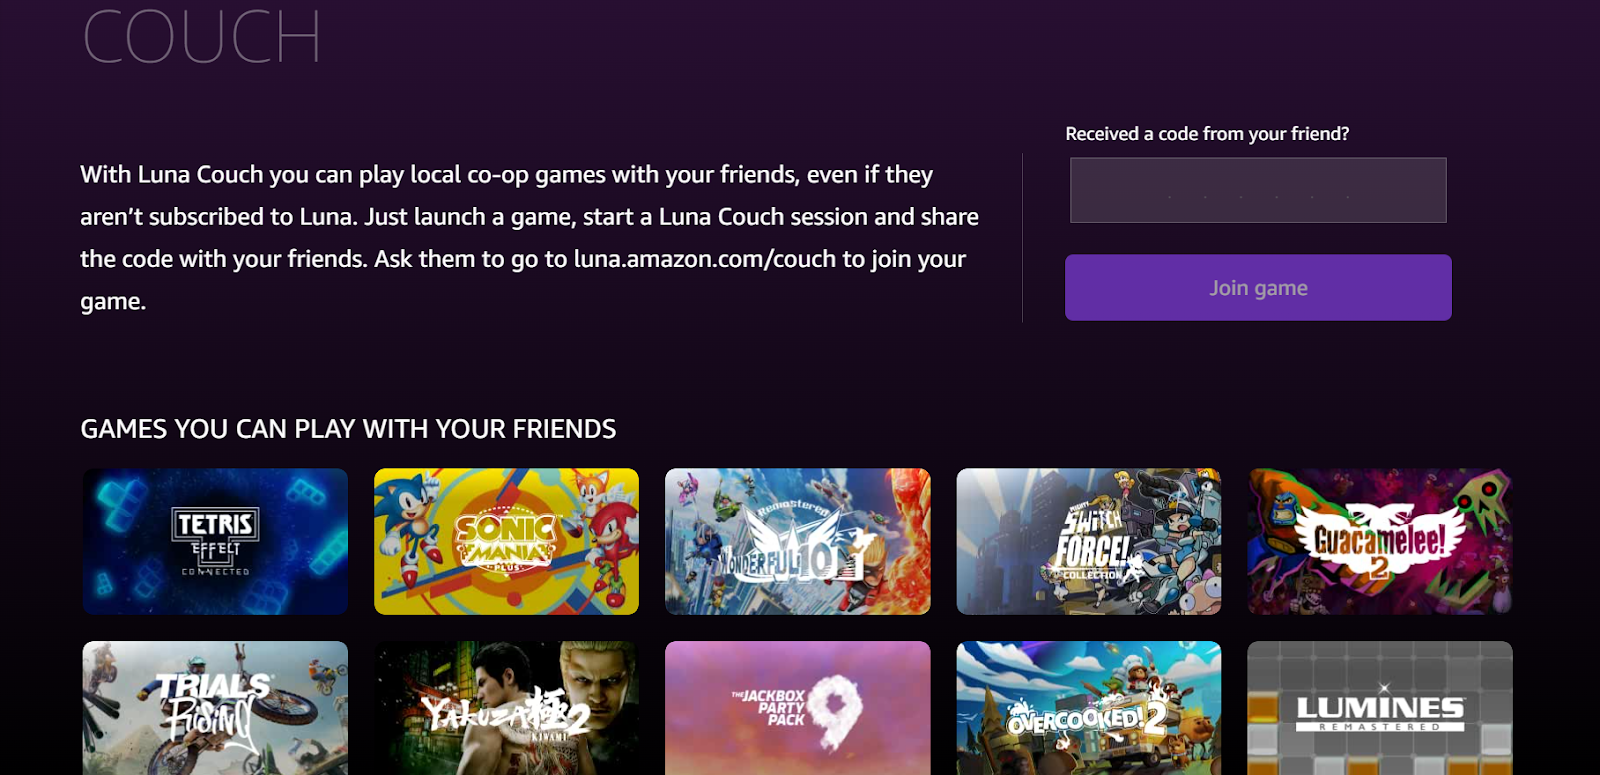Open the Trials Rising game tile

215,708
